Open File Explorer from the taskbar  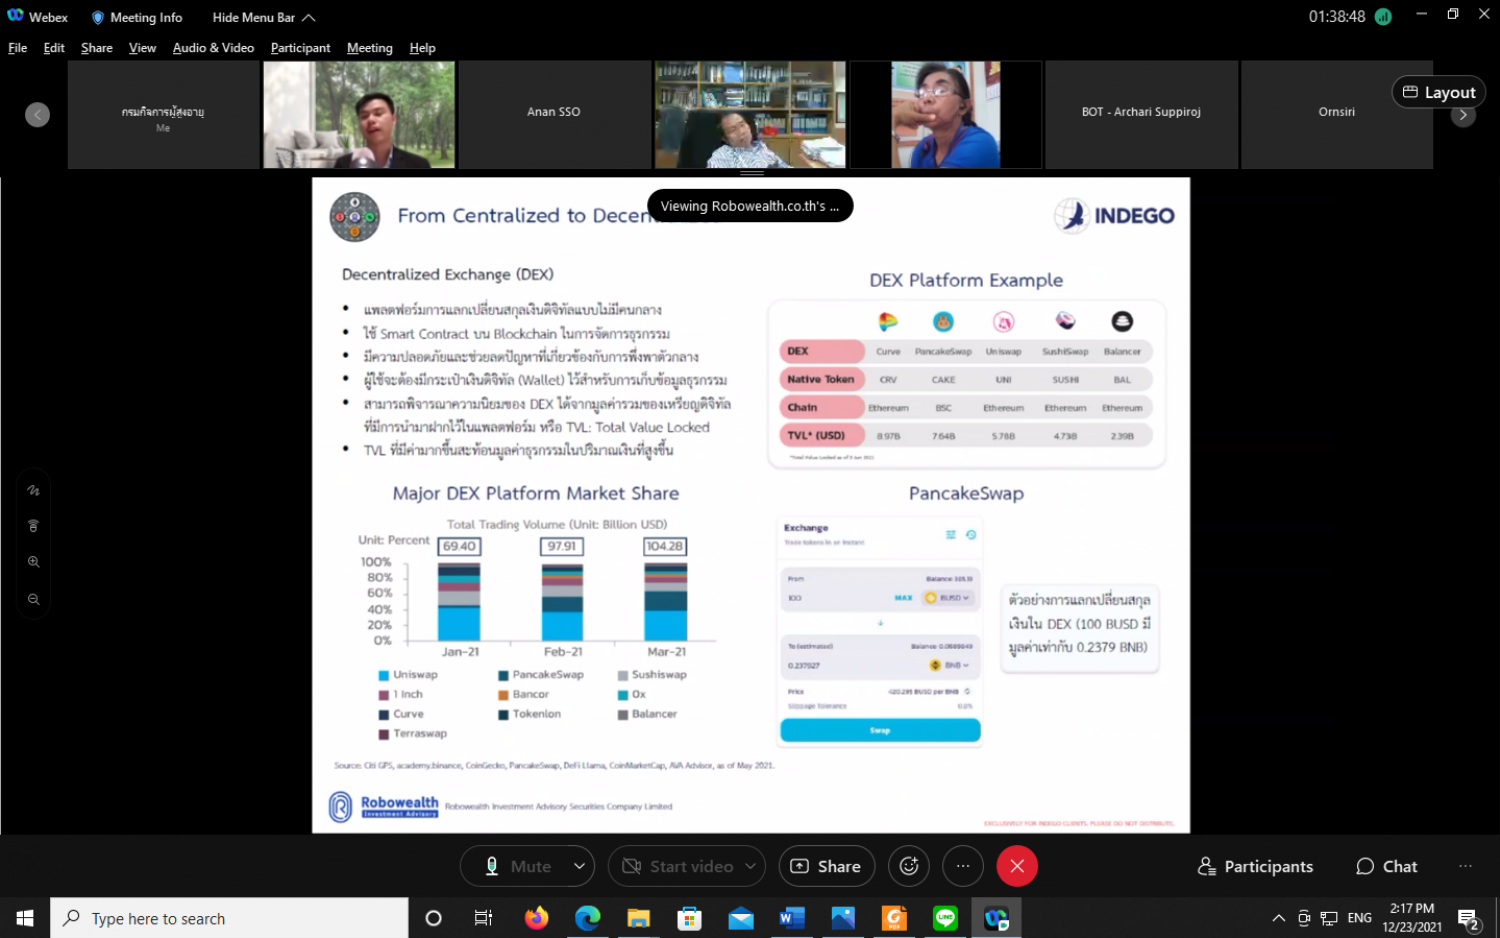(x=639, y=918)
